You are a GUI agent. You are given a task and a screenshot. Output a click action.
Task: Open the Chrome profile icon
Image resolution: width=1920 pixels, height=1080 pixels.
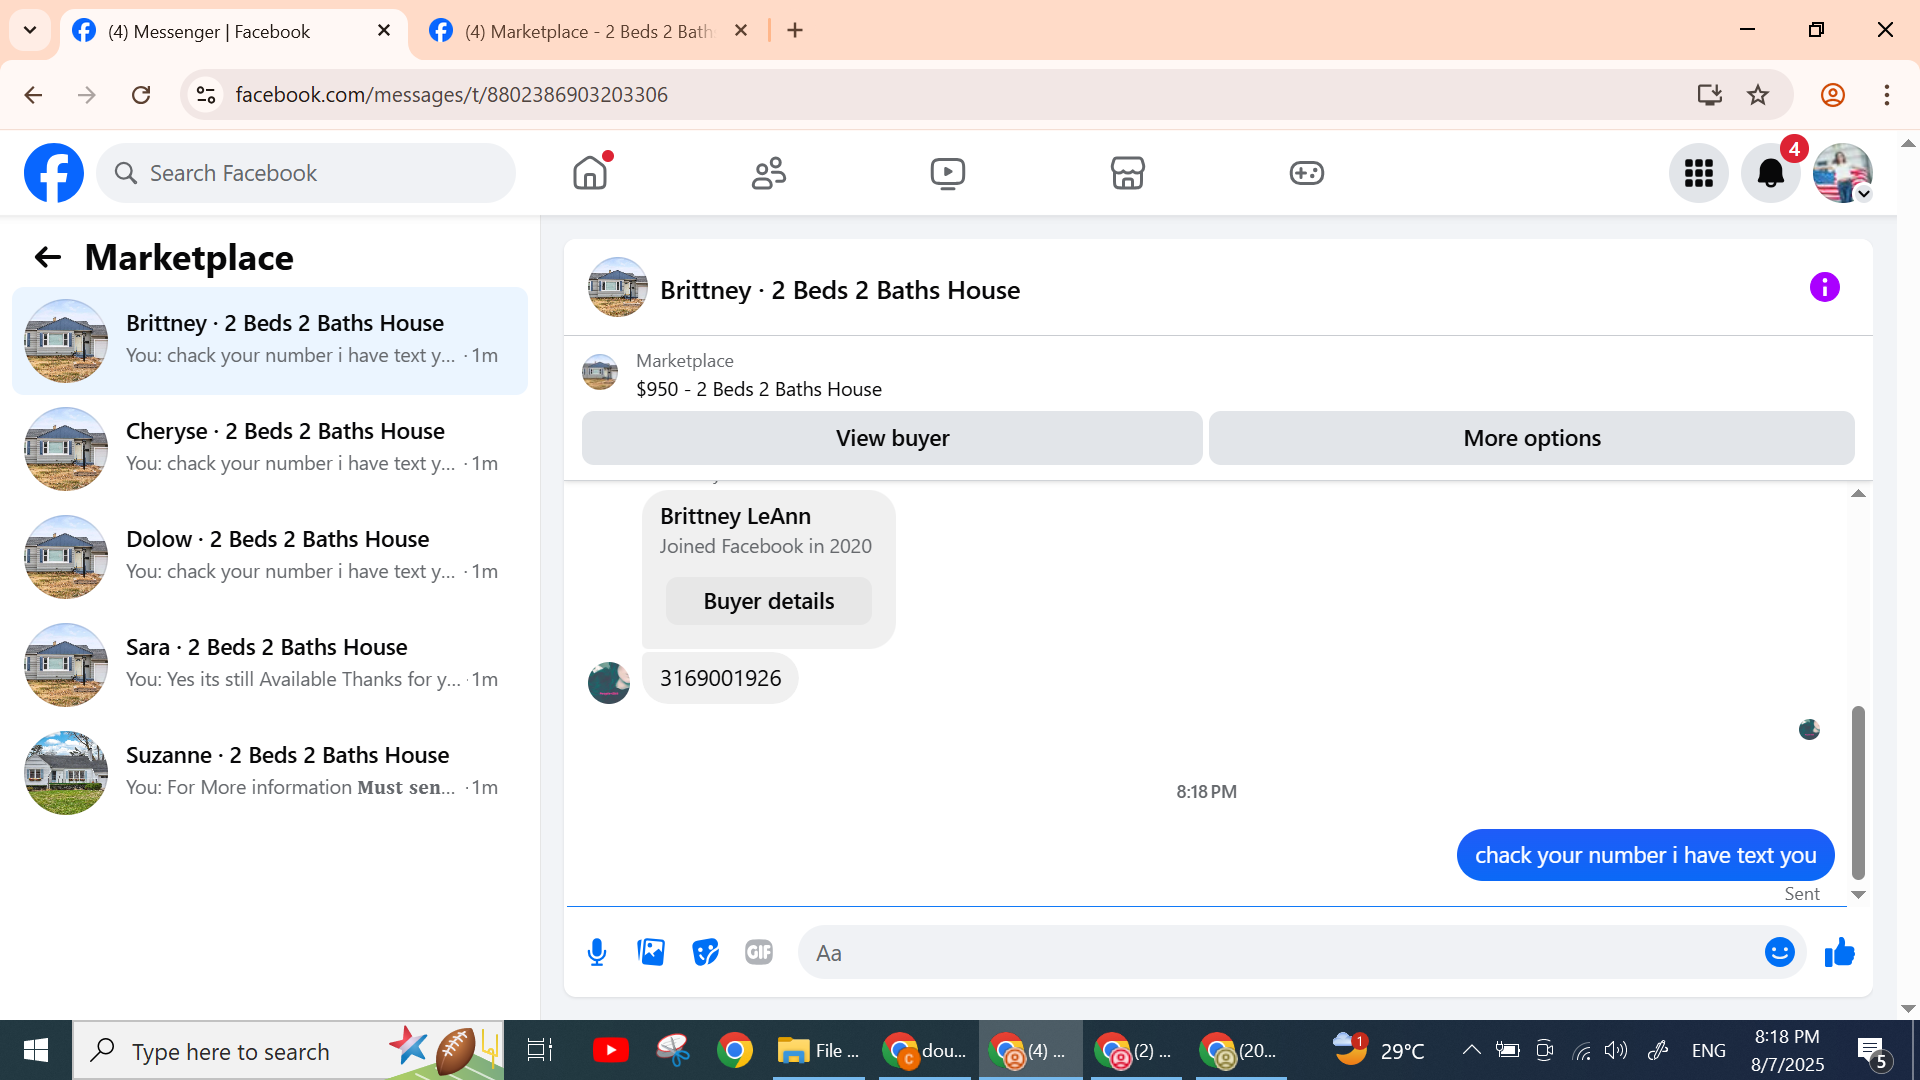coord(1833,95)
